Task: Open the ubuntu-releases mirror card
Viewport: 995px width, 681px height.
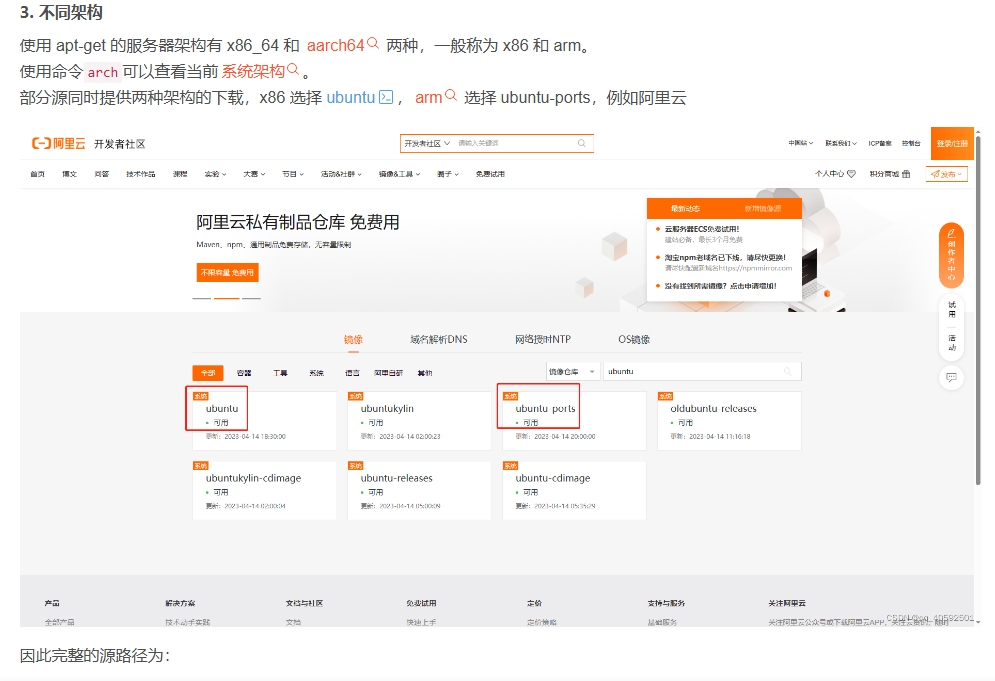Action: tap(419, 491)
